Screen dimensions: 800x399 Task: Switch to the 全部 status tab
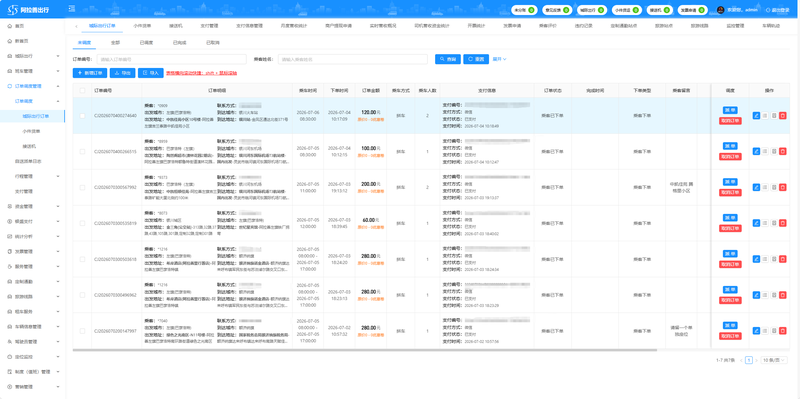[x=116, y=43]
